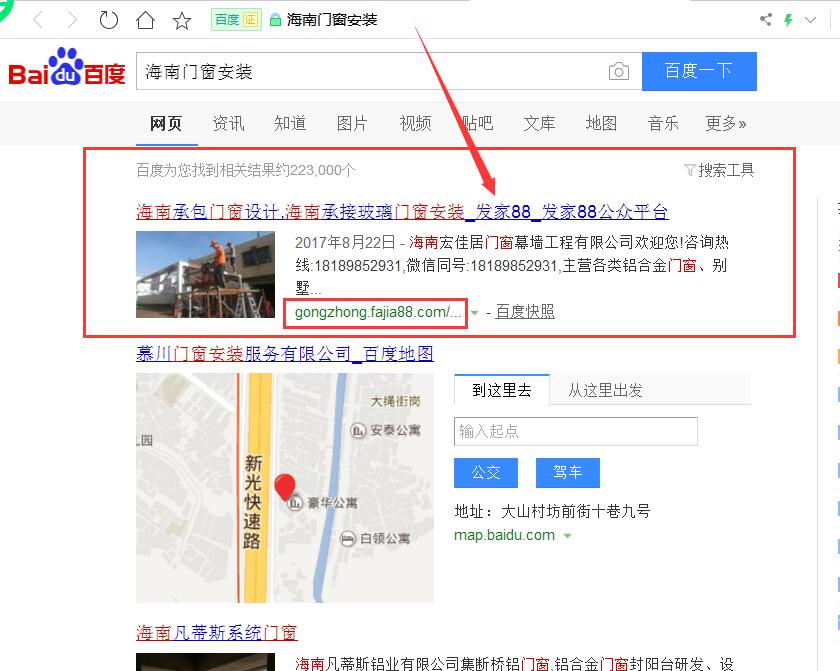Open the 视频 tab
840x671 pixels.
415,124
